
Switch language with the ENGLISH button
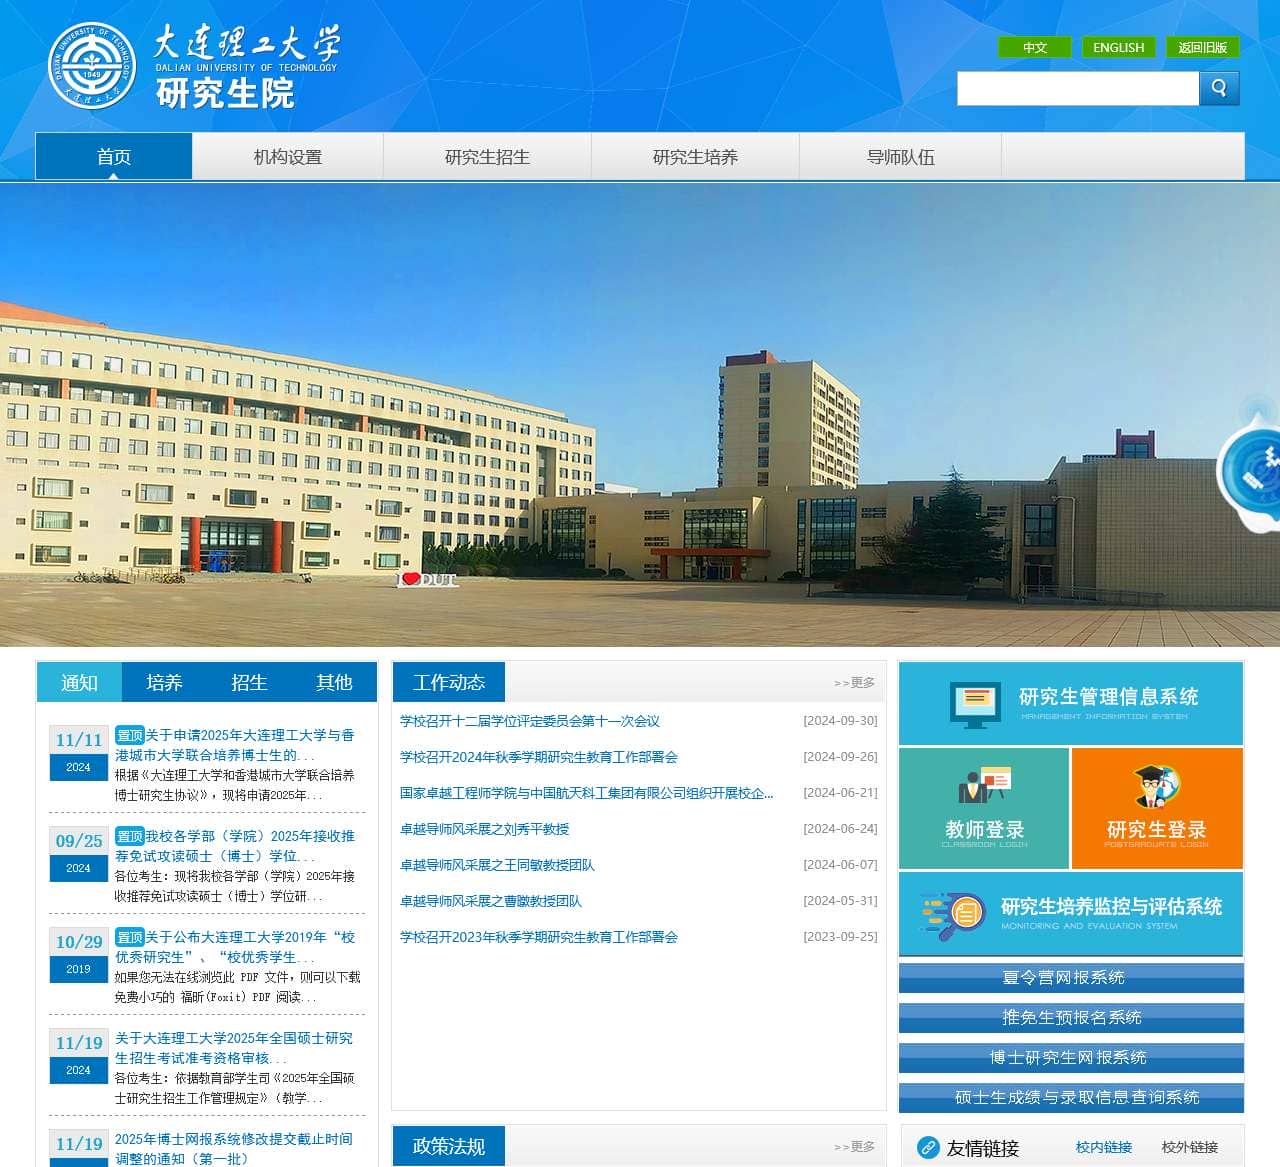(1119, 47)
